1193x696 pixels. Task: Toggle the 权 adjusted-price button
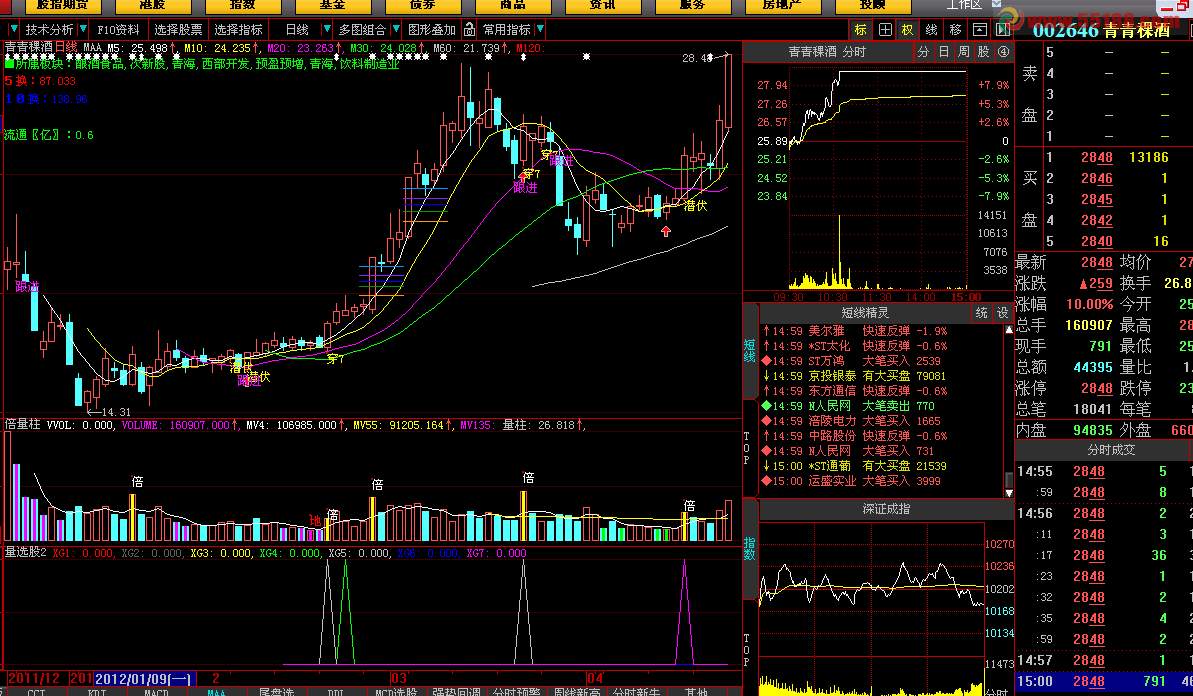tap(908, 30)
